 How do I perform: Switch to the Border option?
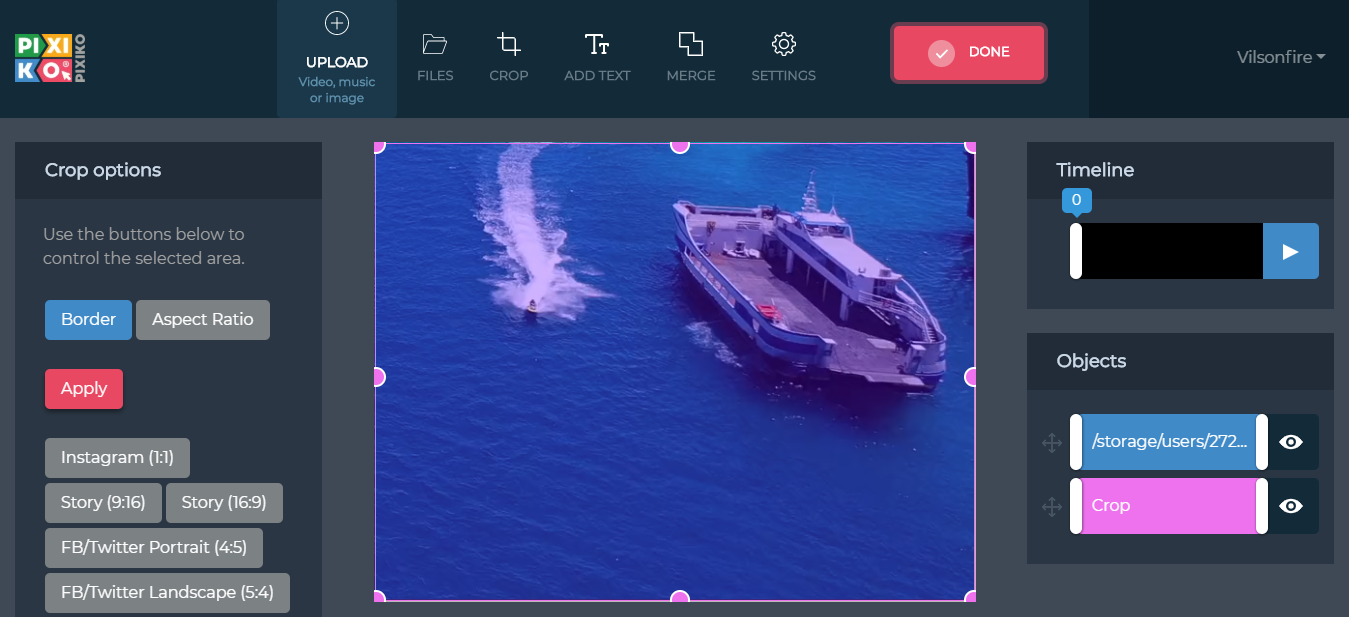[x=88, y=320]
